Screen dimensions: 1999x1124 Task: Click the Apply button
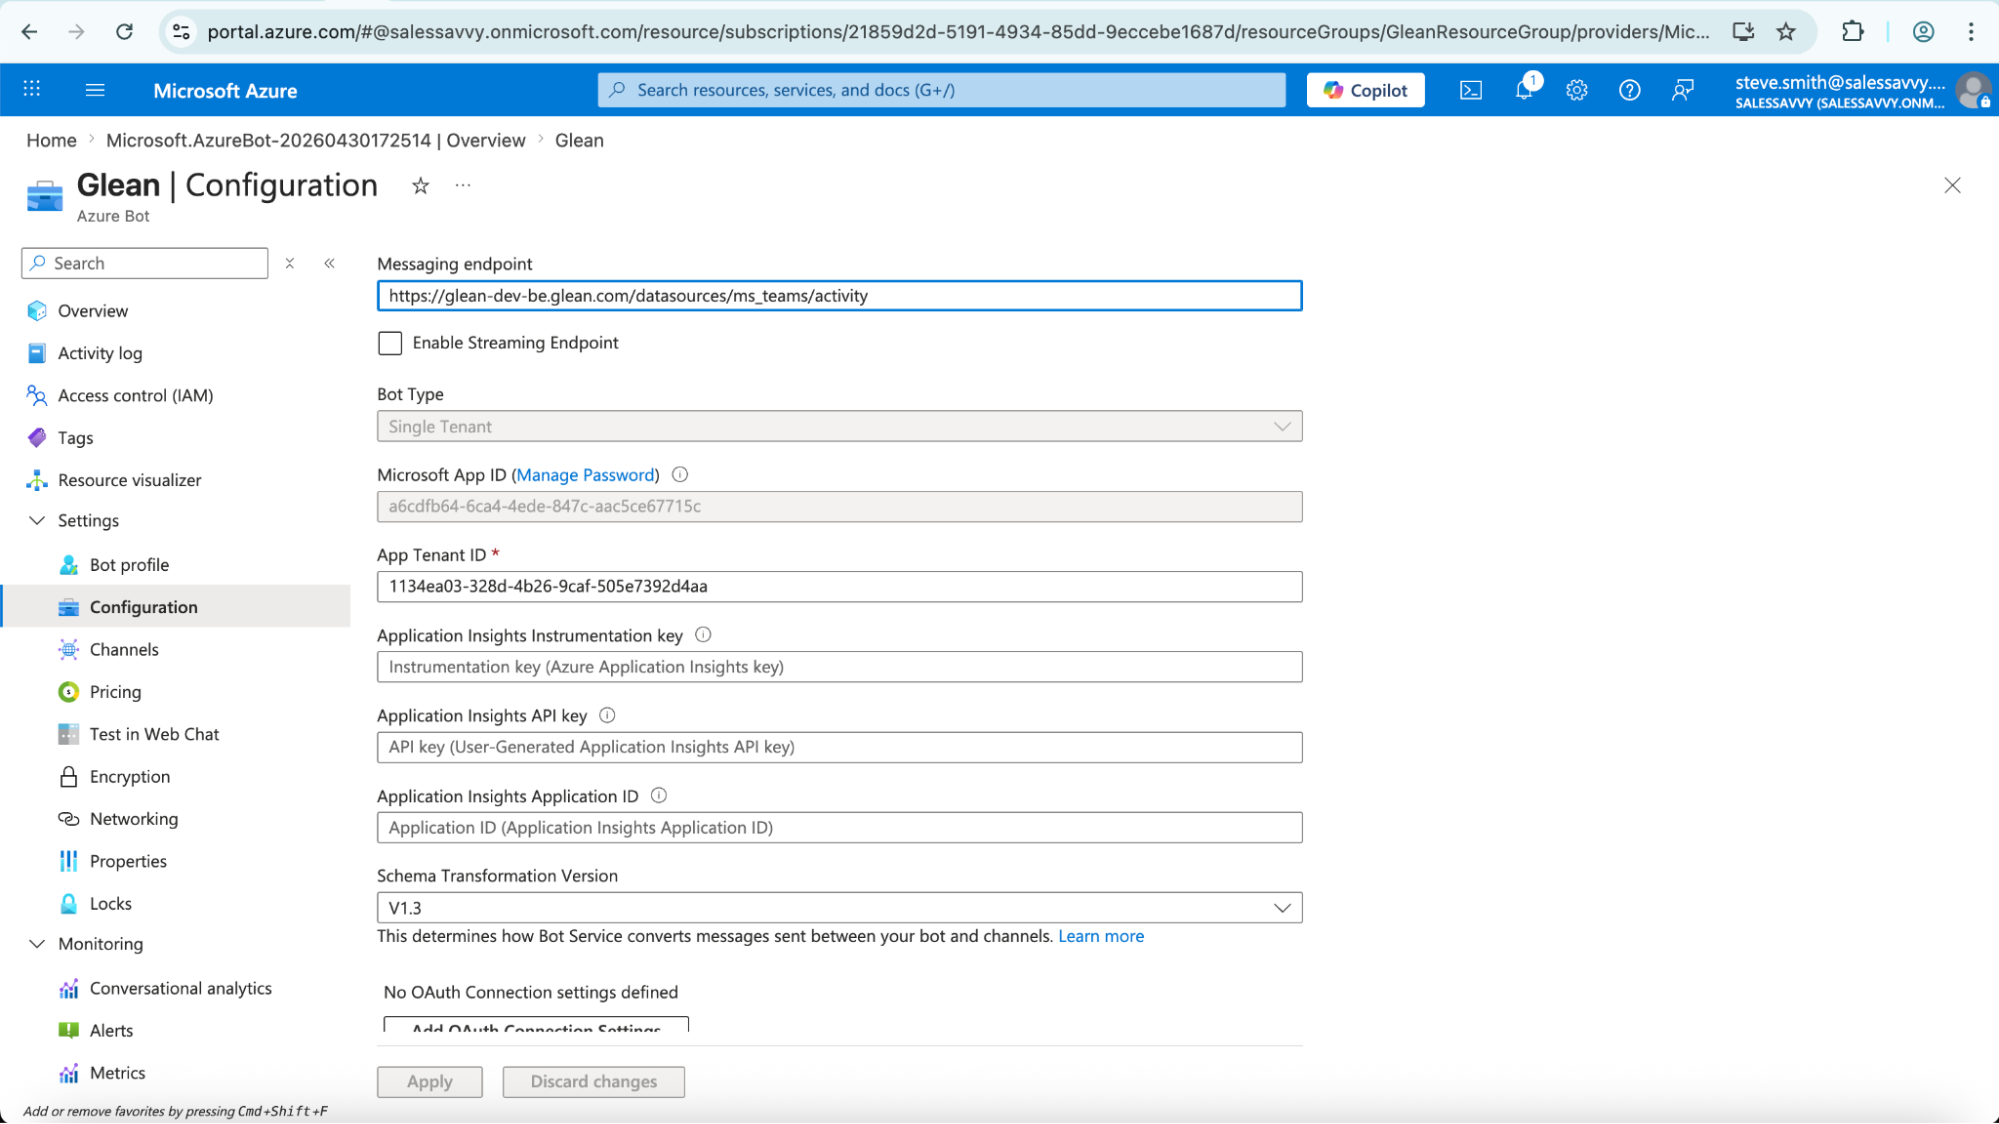(430, 1082)
